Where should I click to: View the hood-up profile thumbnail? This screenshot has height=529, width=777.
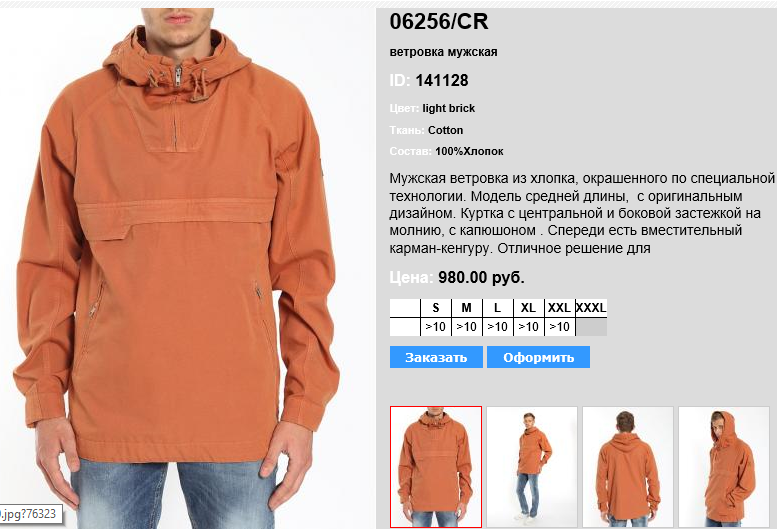(x=724, y=467)
